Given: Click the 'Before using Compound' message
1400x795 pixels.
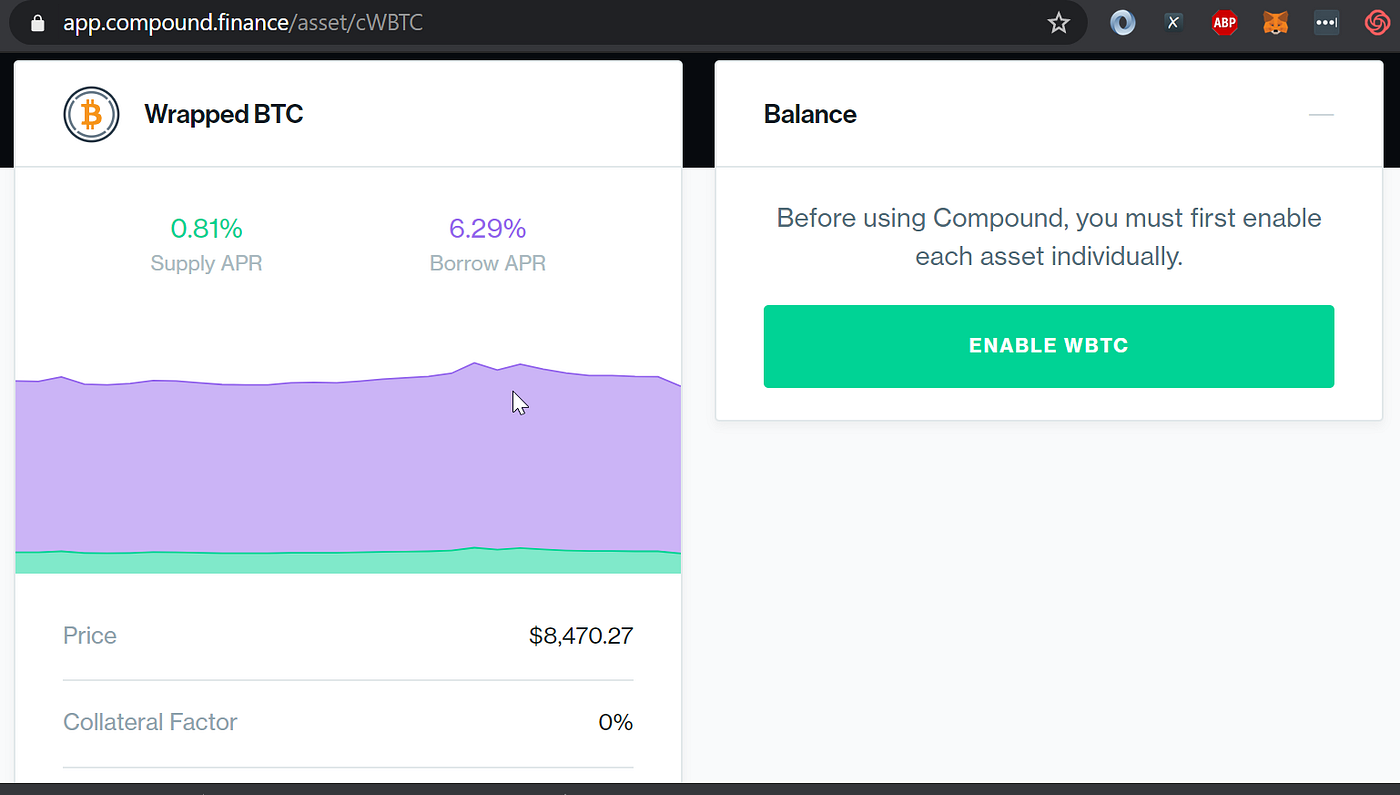Looking at the screenshot, I should 1049,237.
